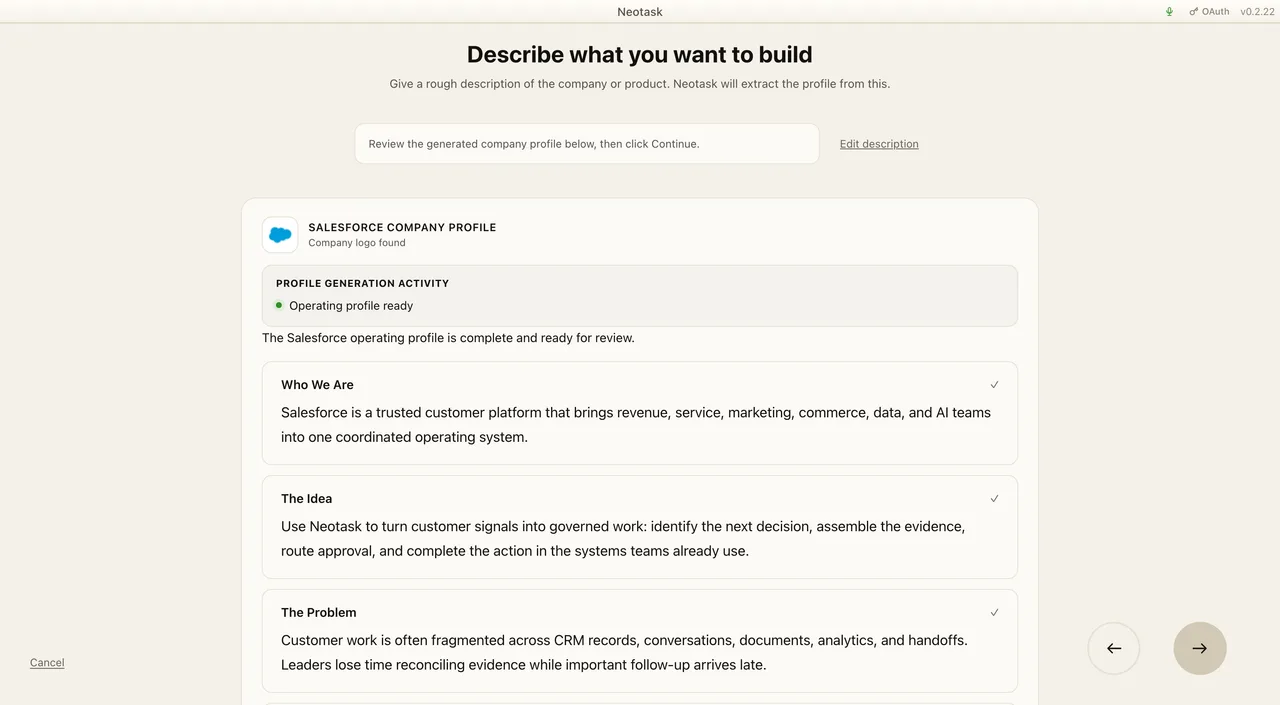Click the Salesforce cloud logo
The image size is (1280, 705).
[280, 235]
